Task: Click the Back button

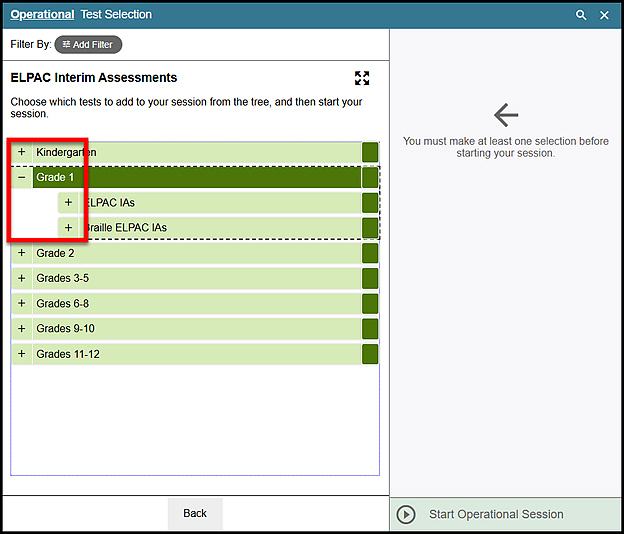Action: tap(195, 513)
